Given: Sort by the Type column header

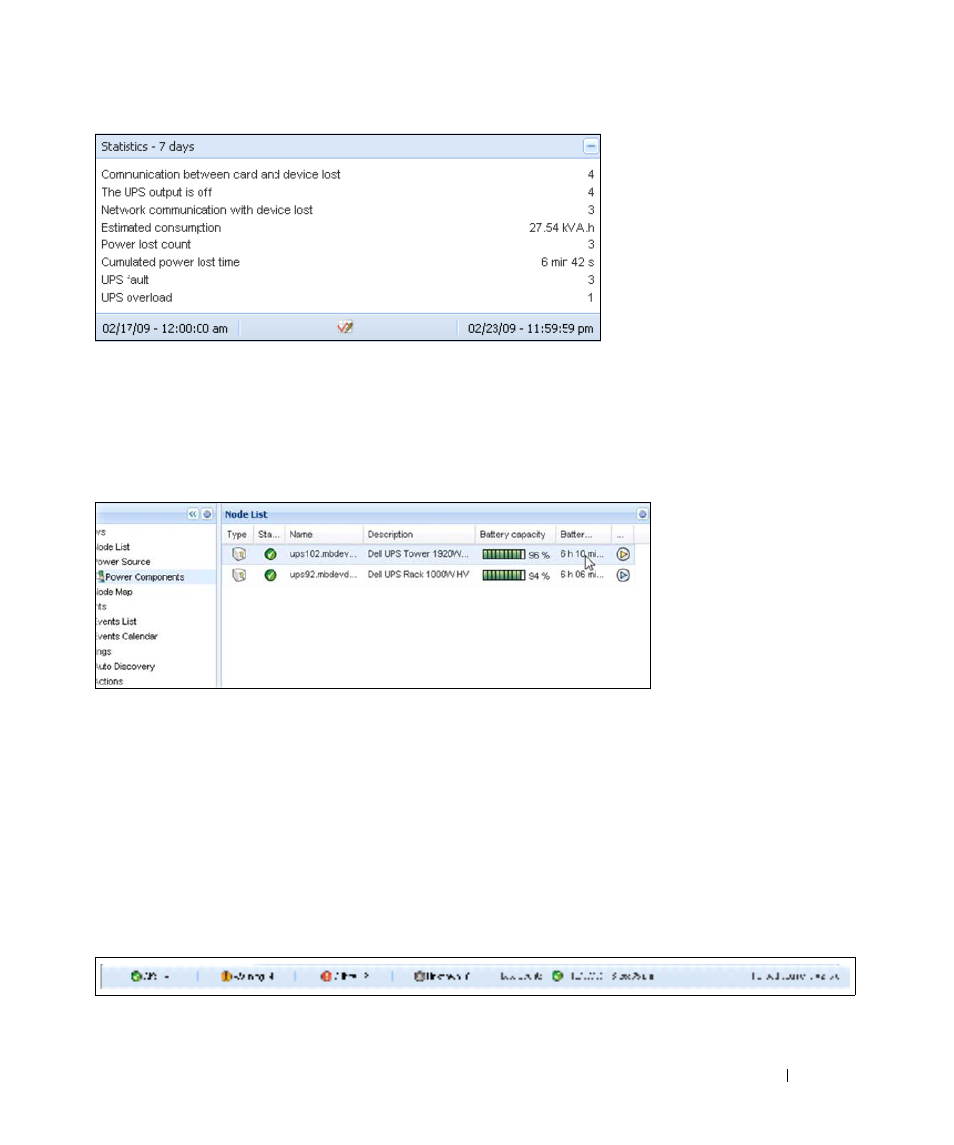Looking at the screenshot, I should [237, 535].
